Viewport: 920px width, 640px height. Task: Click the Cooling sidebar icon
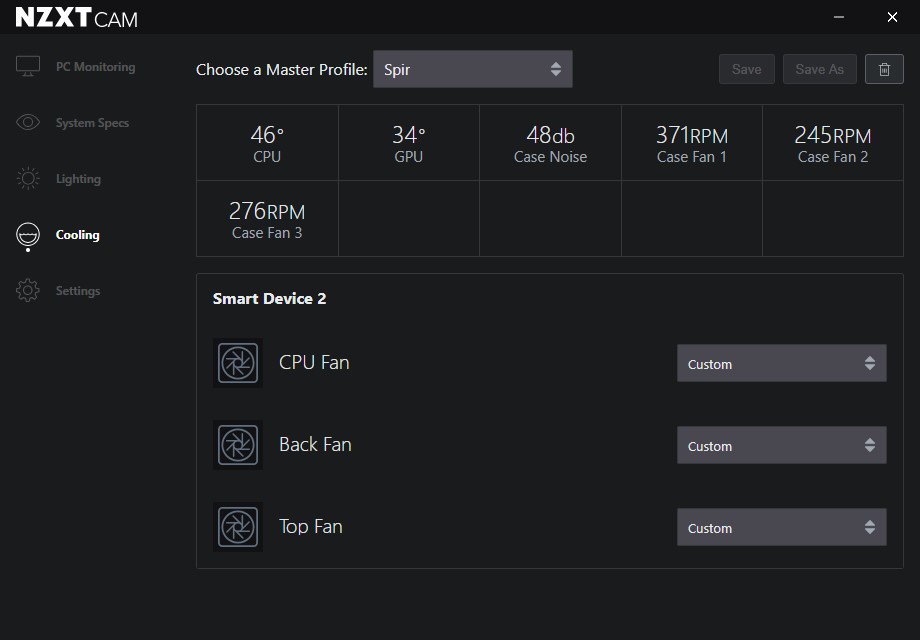point(28,236)
